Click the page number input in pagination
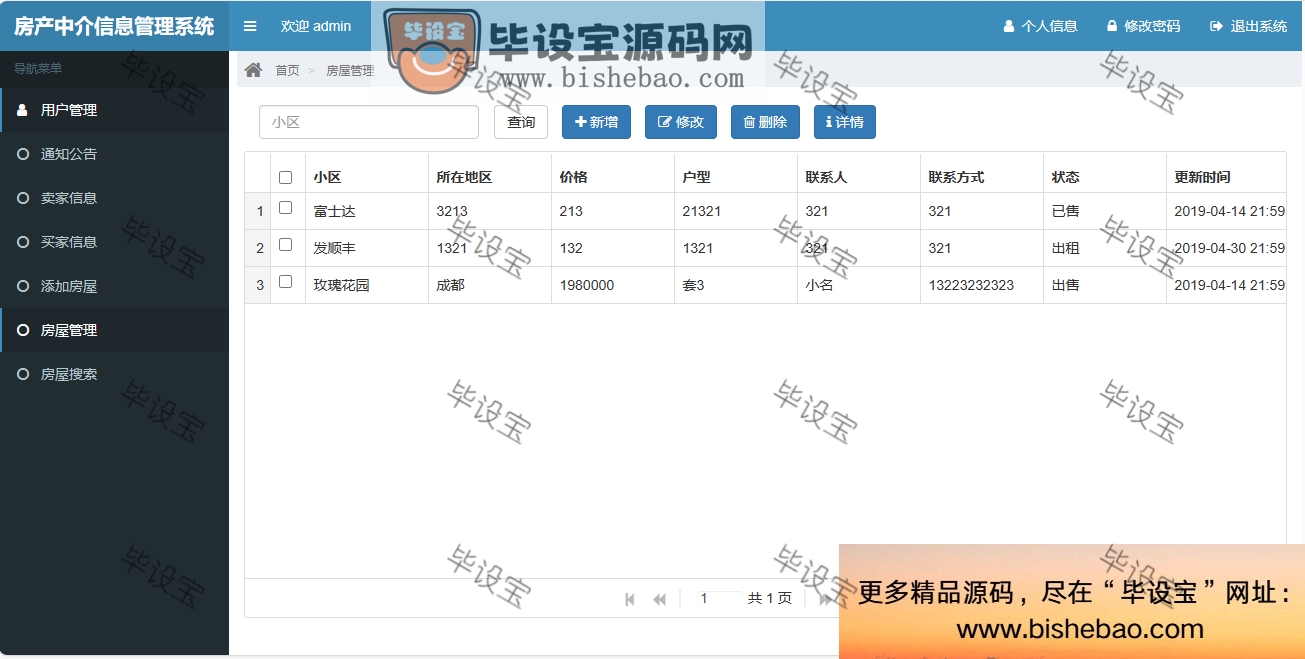 point(713,598)
